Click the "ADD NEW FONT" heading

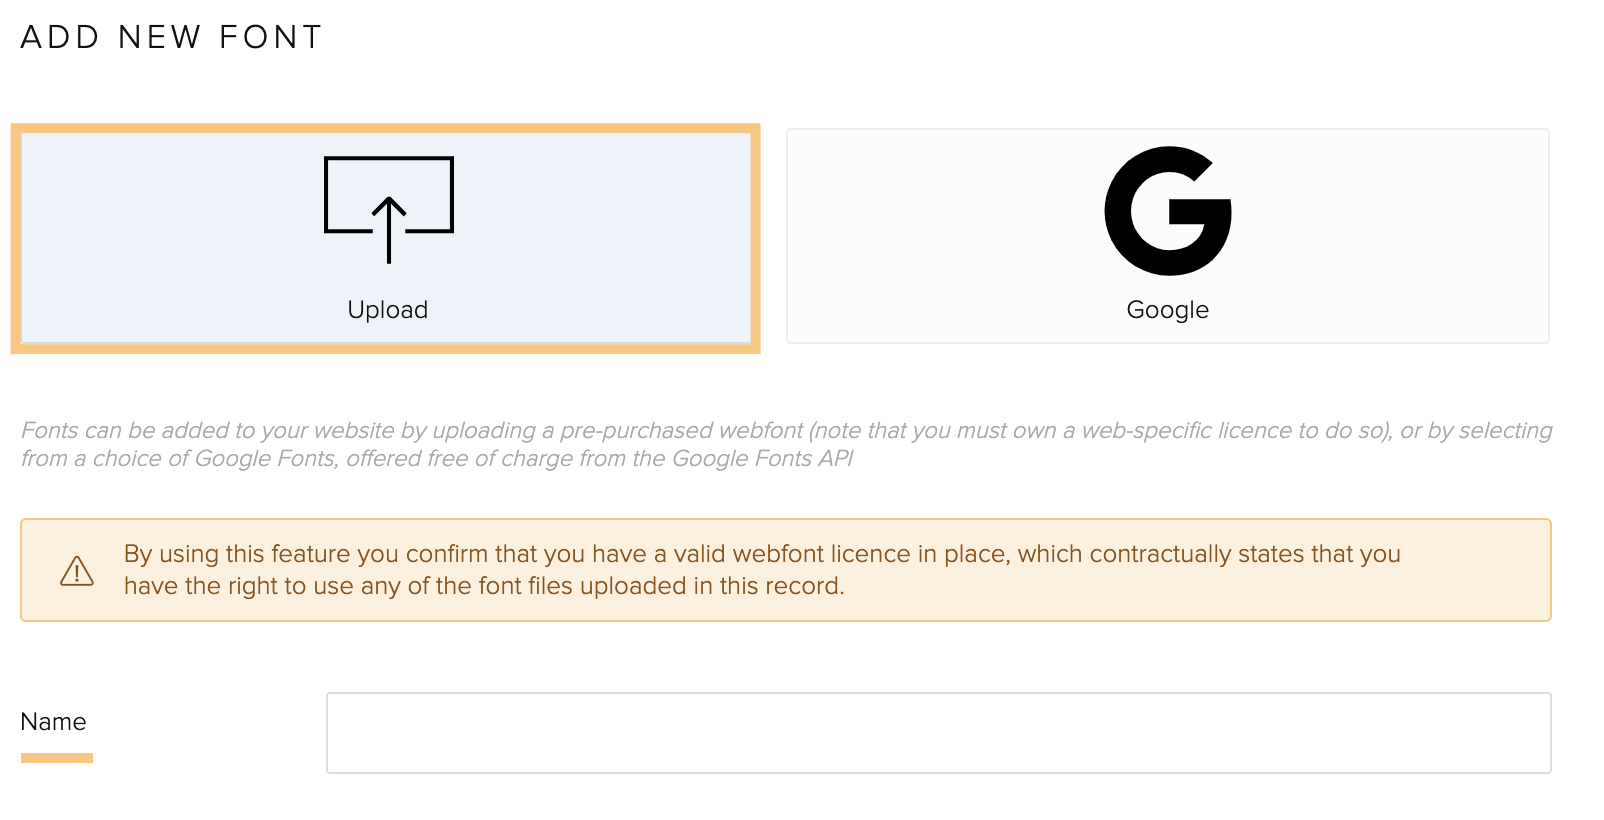[x=172, y=37]
